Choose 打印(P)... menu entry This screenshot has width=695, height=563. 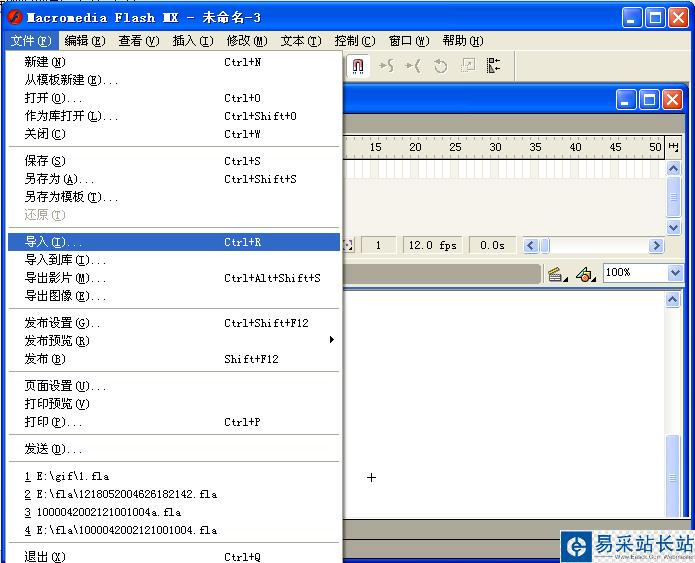point(174,422)
